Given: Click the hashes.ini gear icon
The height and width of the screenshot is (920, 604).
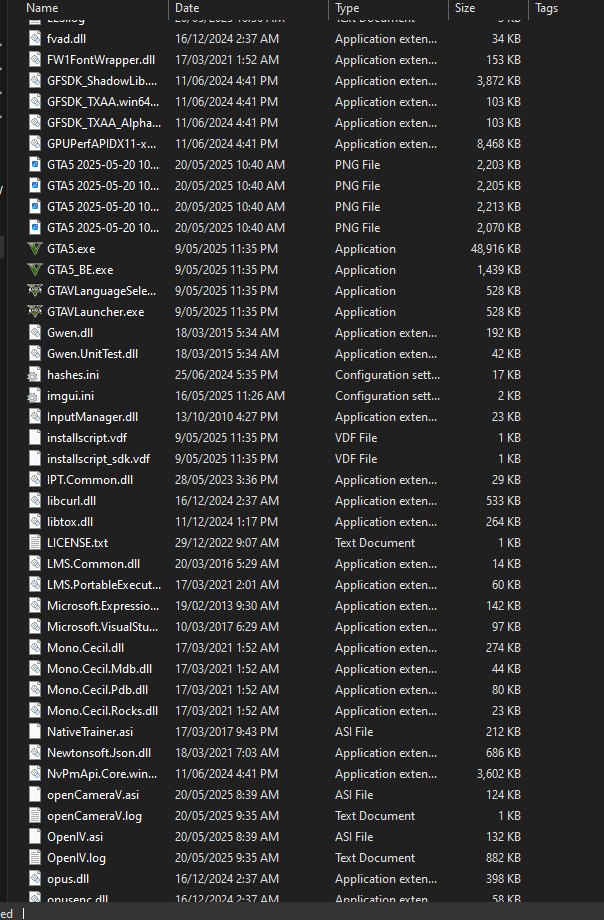Looking at the screenshot, I should point(35,375).
